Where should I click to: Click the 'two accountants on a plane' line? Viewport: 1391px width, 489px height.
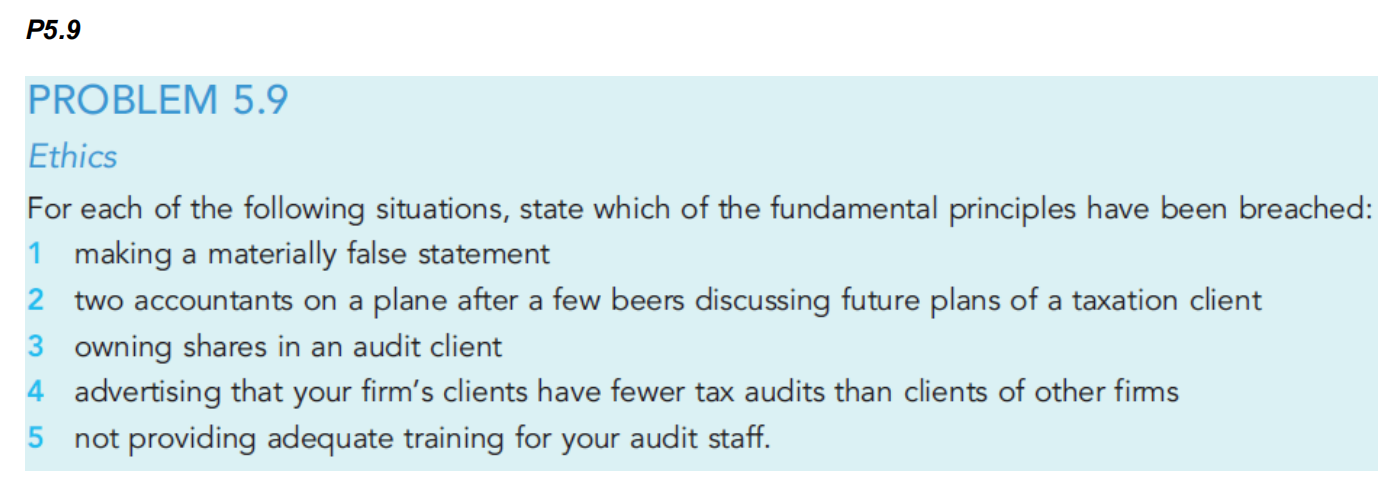pos(668,300)
